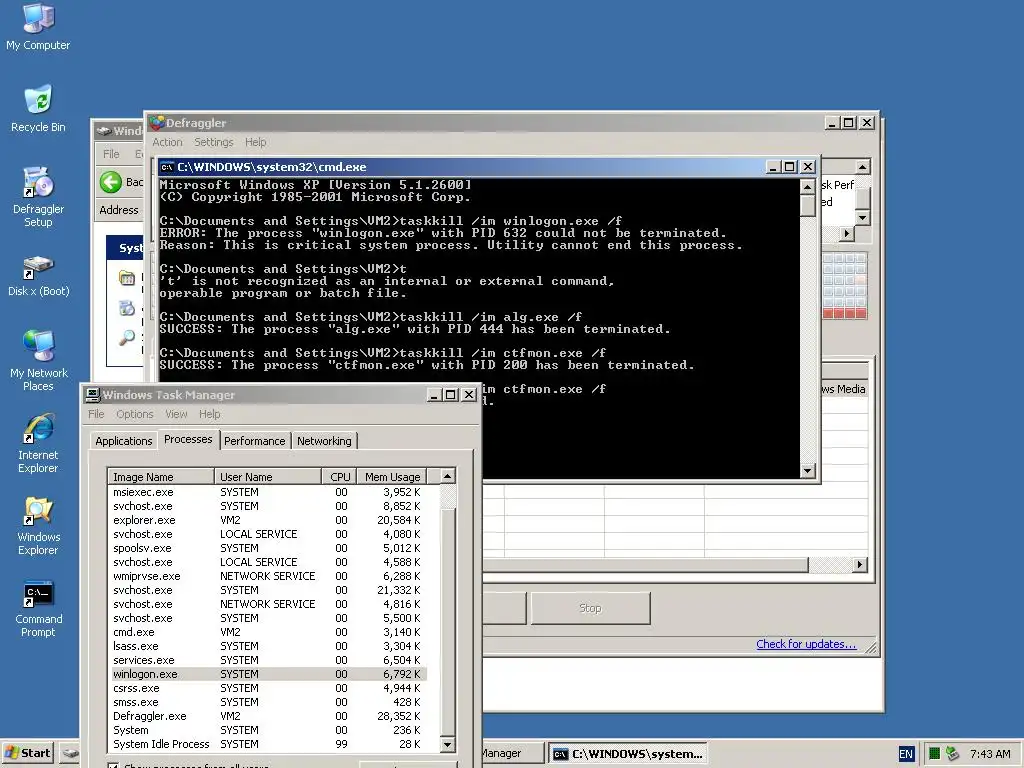Open Task Manager Options menu
The image size is (1024, 768).
pos(135,414)
